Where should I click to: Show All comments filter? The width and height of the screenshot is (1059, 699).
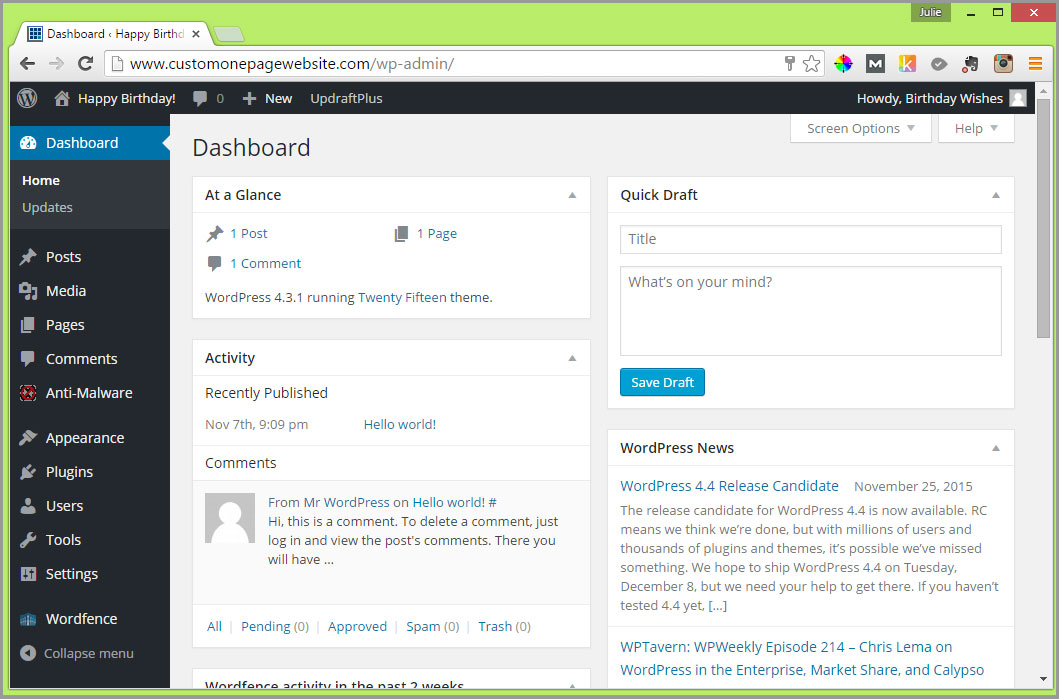214,627
